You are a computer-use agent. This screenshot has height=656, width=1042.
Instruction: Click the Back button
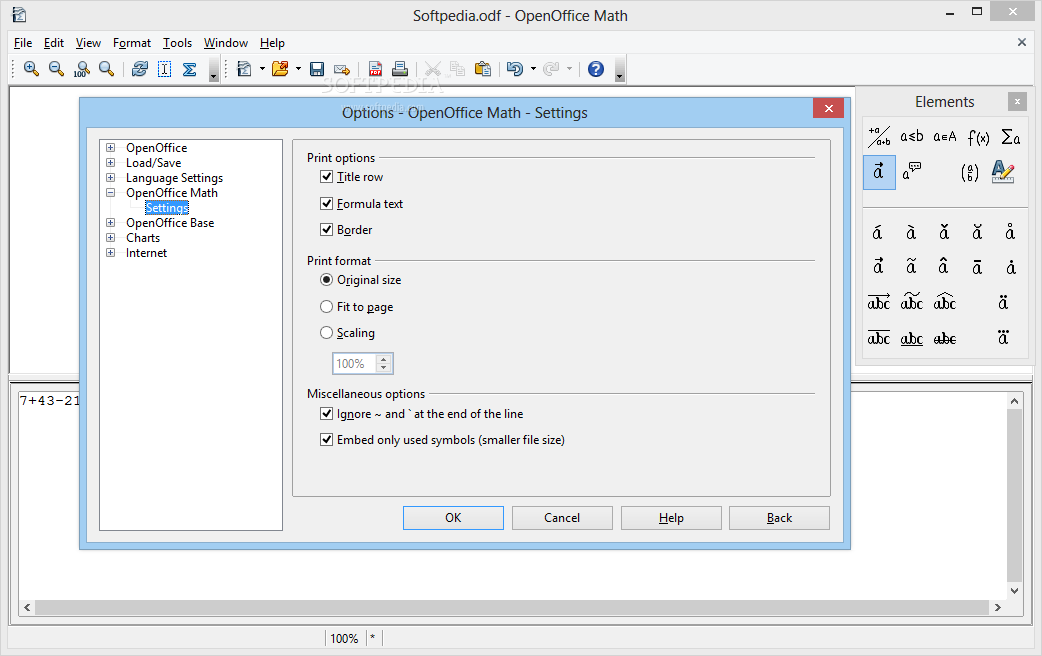[780, 518]
